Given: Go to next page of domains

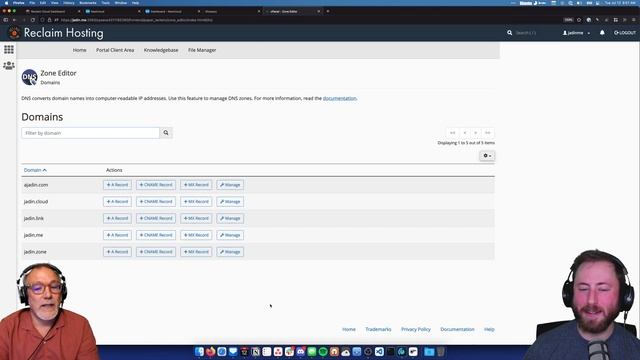Looking at the screenshot, I should point(476,133).
